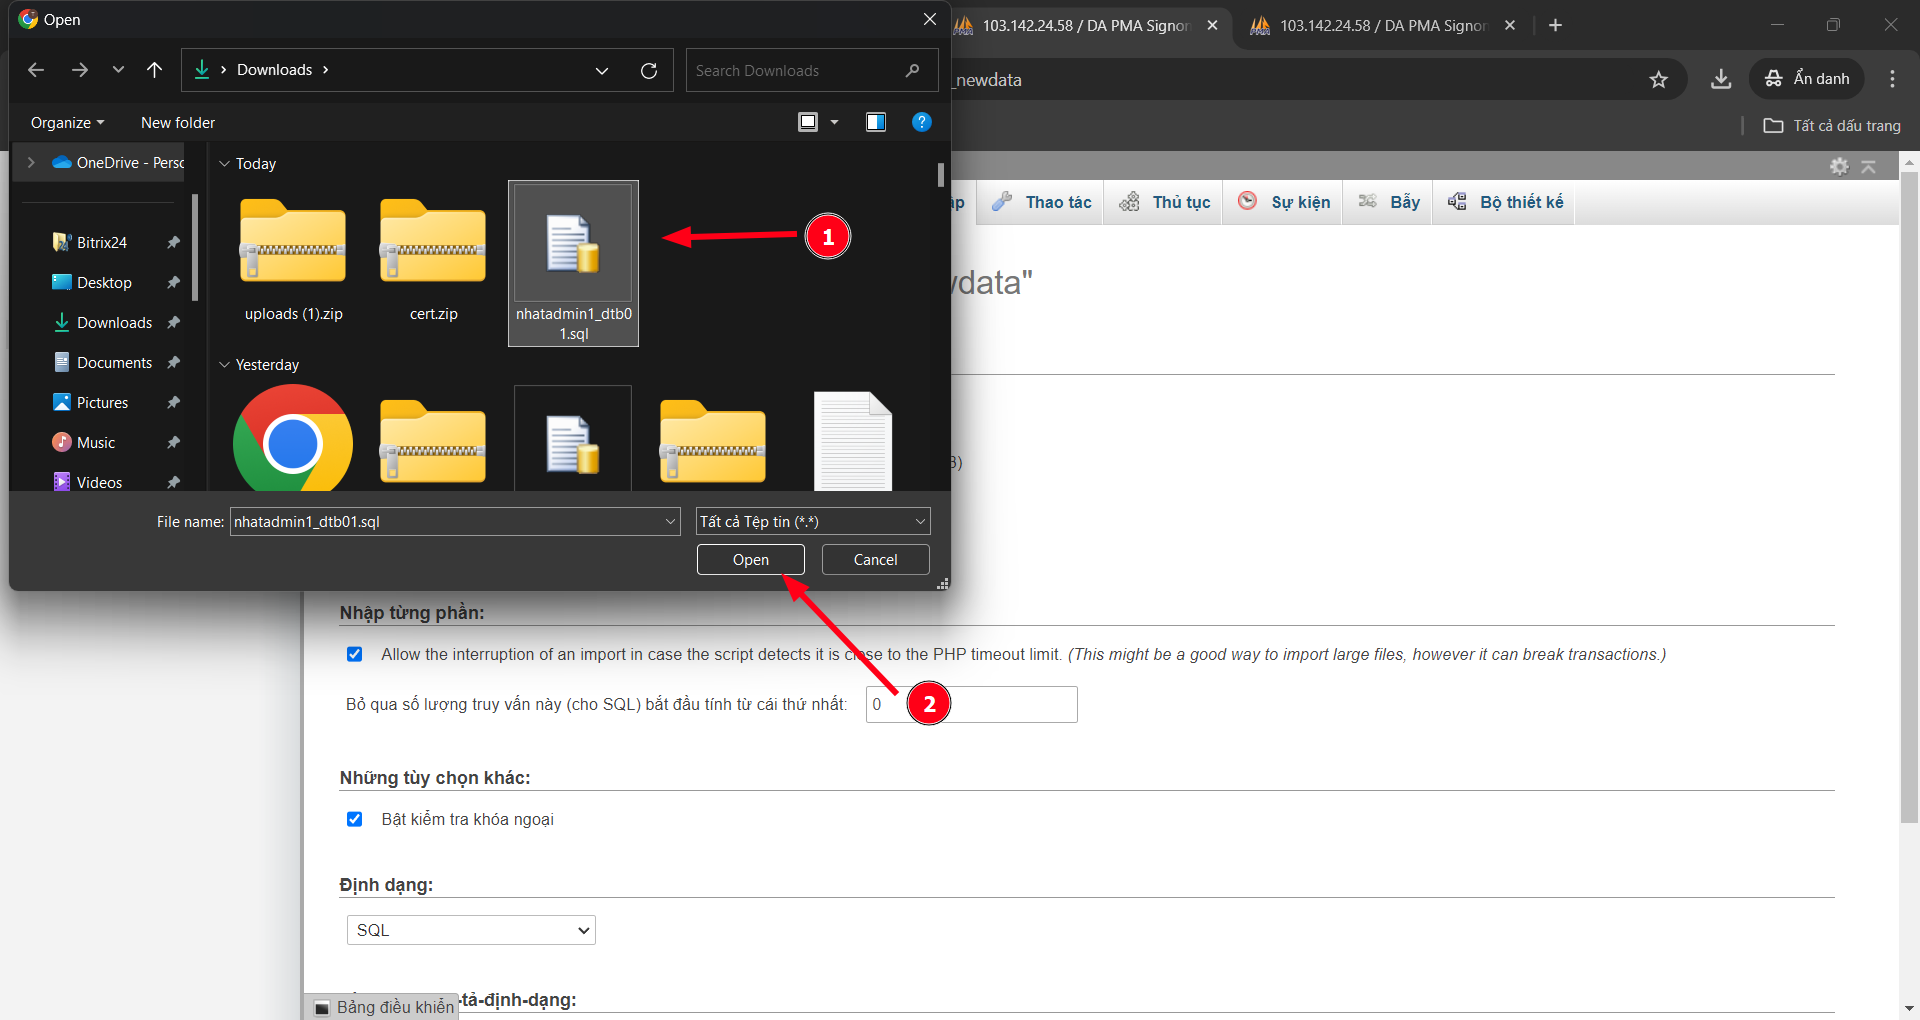Click New folder

coord(178,122)
